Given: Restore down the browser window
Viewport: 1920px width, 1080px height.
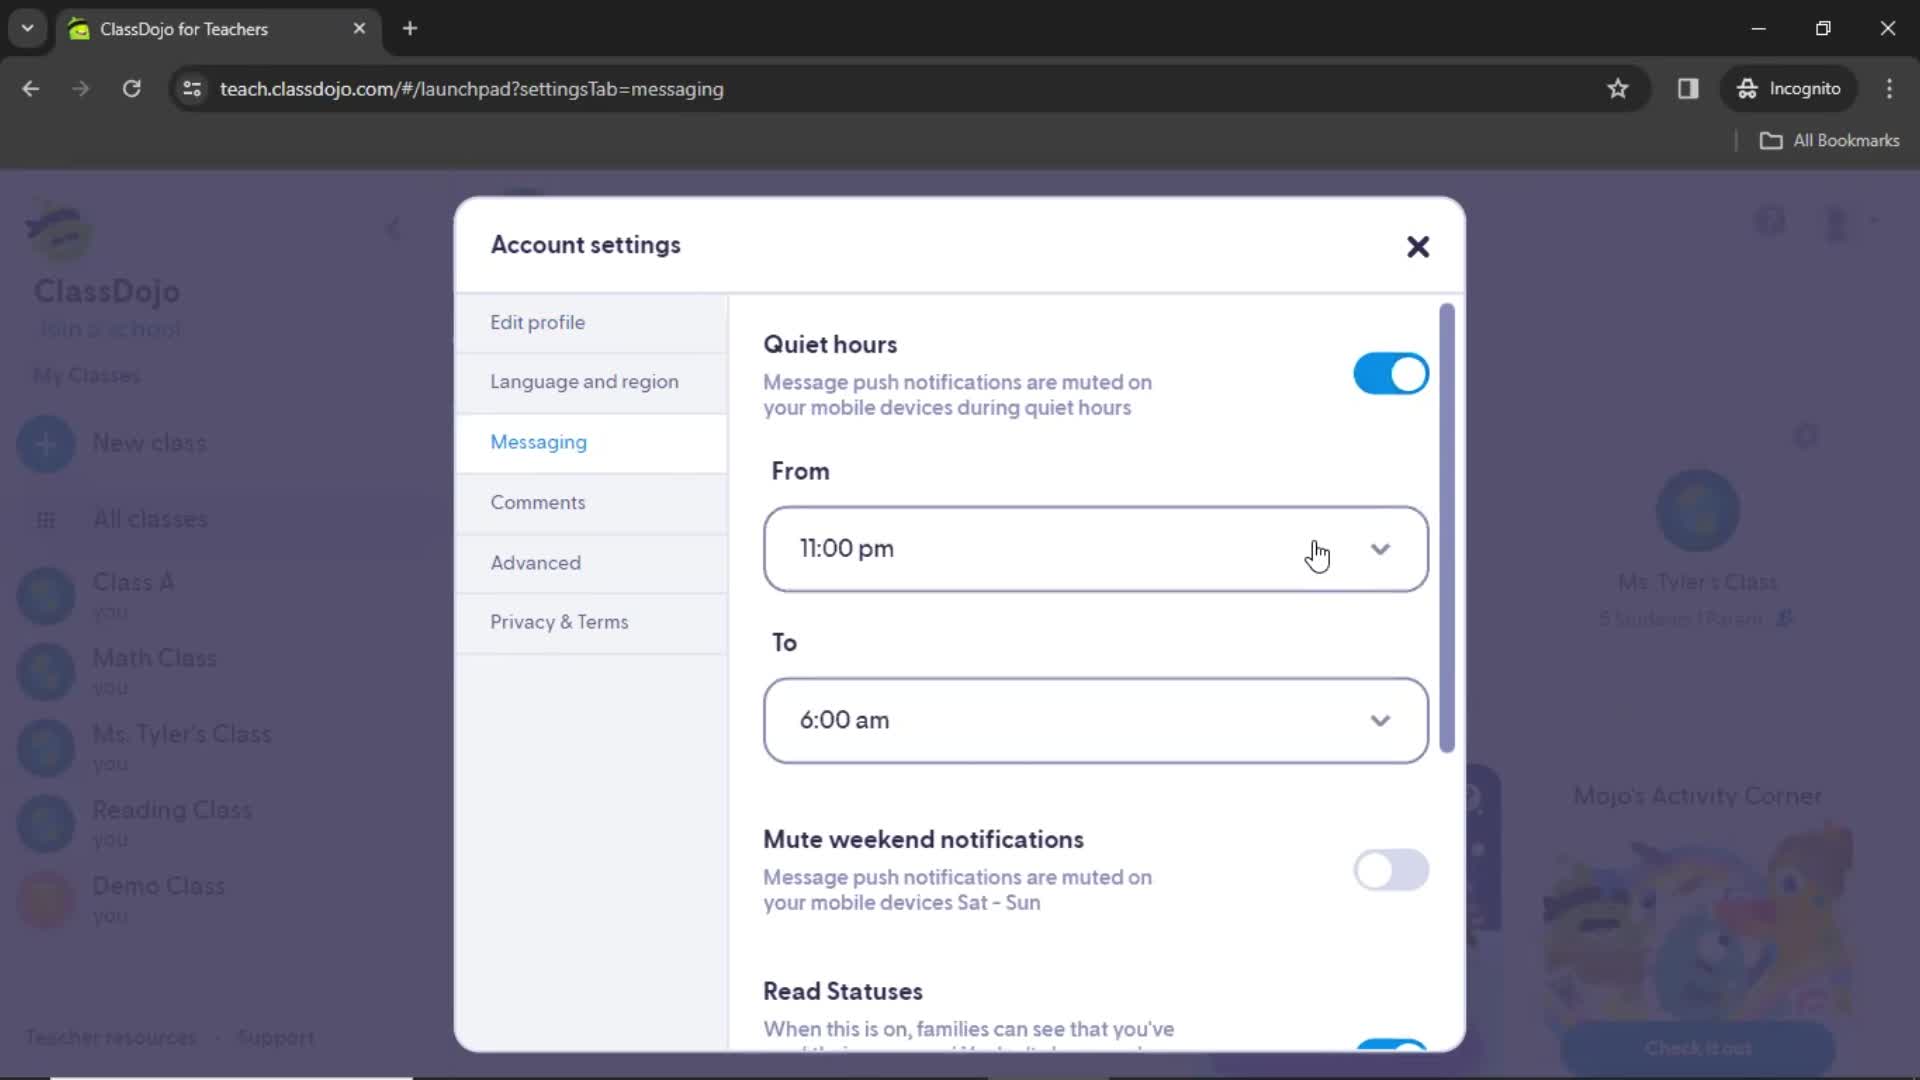Looking at the screenshot, I should coord(1823,29).
